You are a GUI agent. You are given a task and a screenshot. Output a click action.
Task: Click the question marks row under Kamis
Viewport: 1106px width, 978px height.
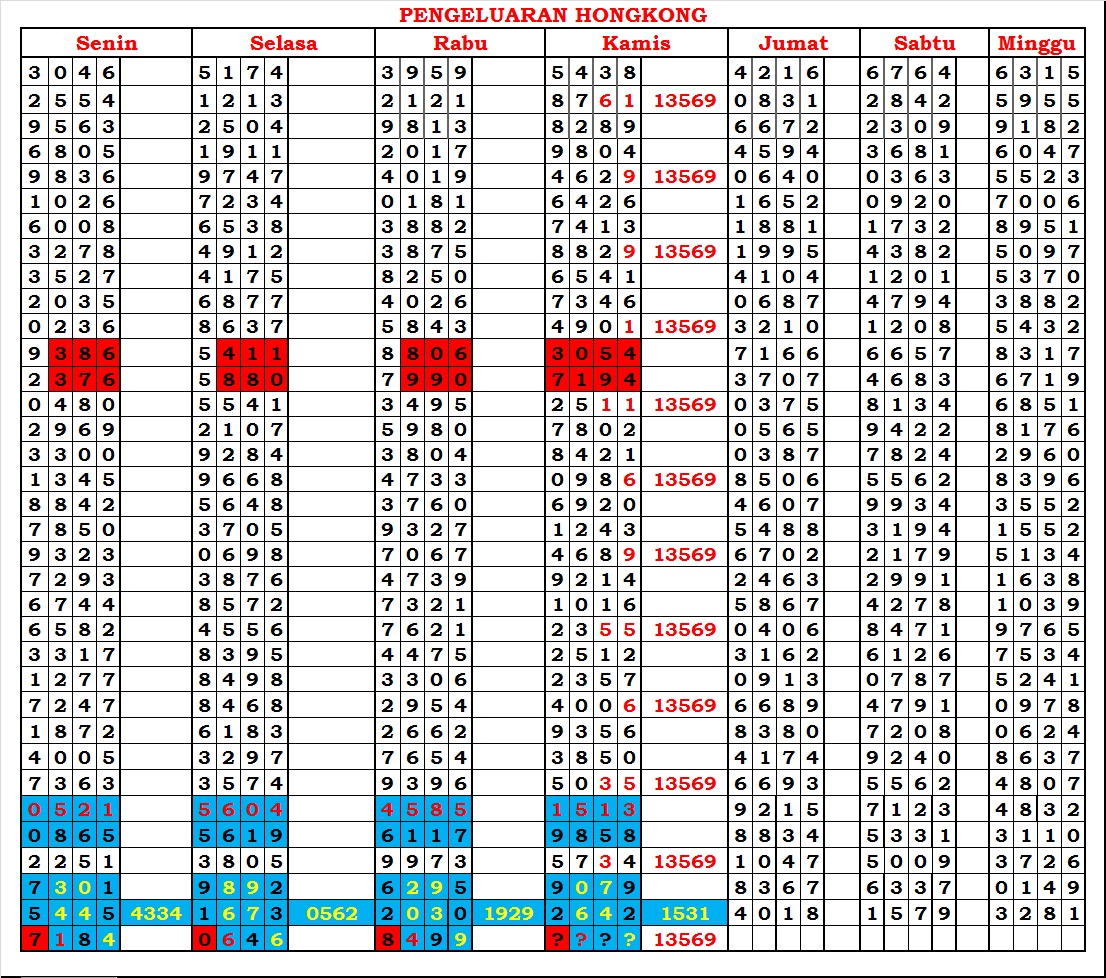tap(593, 939)
